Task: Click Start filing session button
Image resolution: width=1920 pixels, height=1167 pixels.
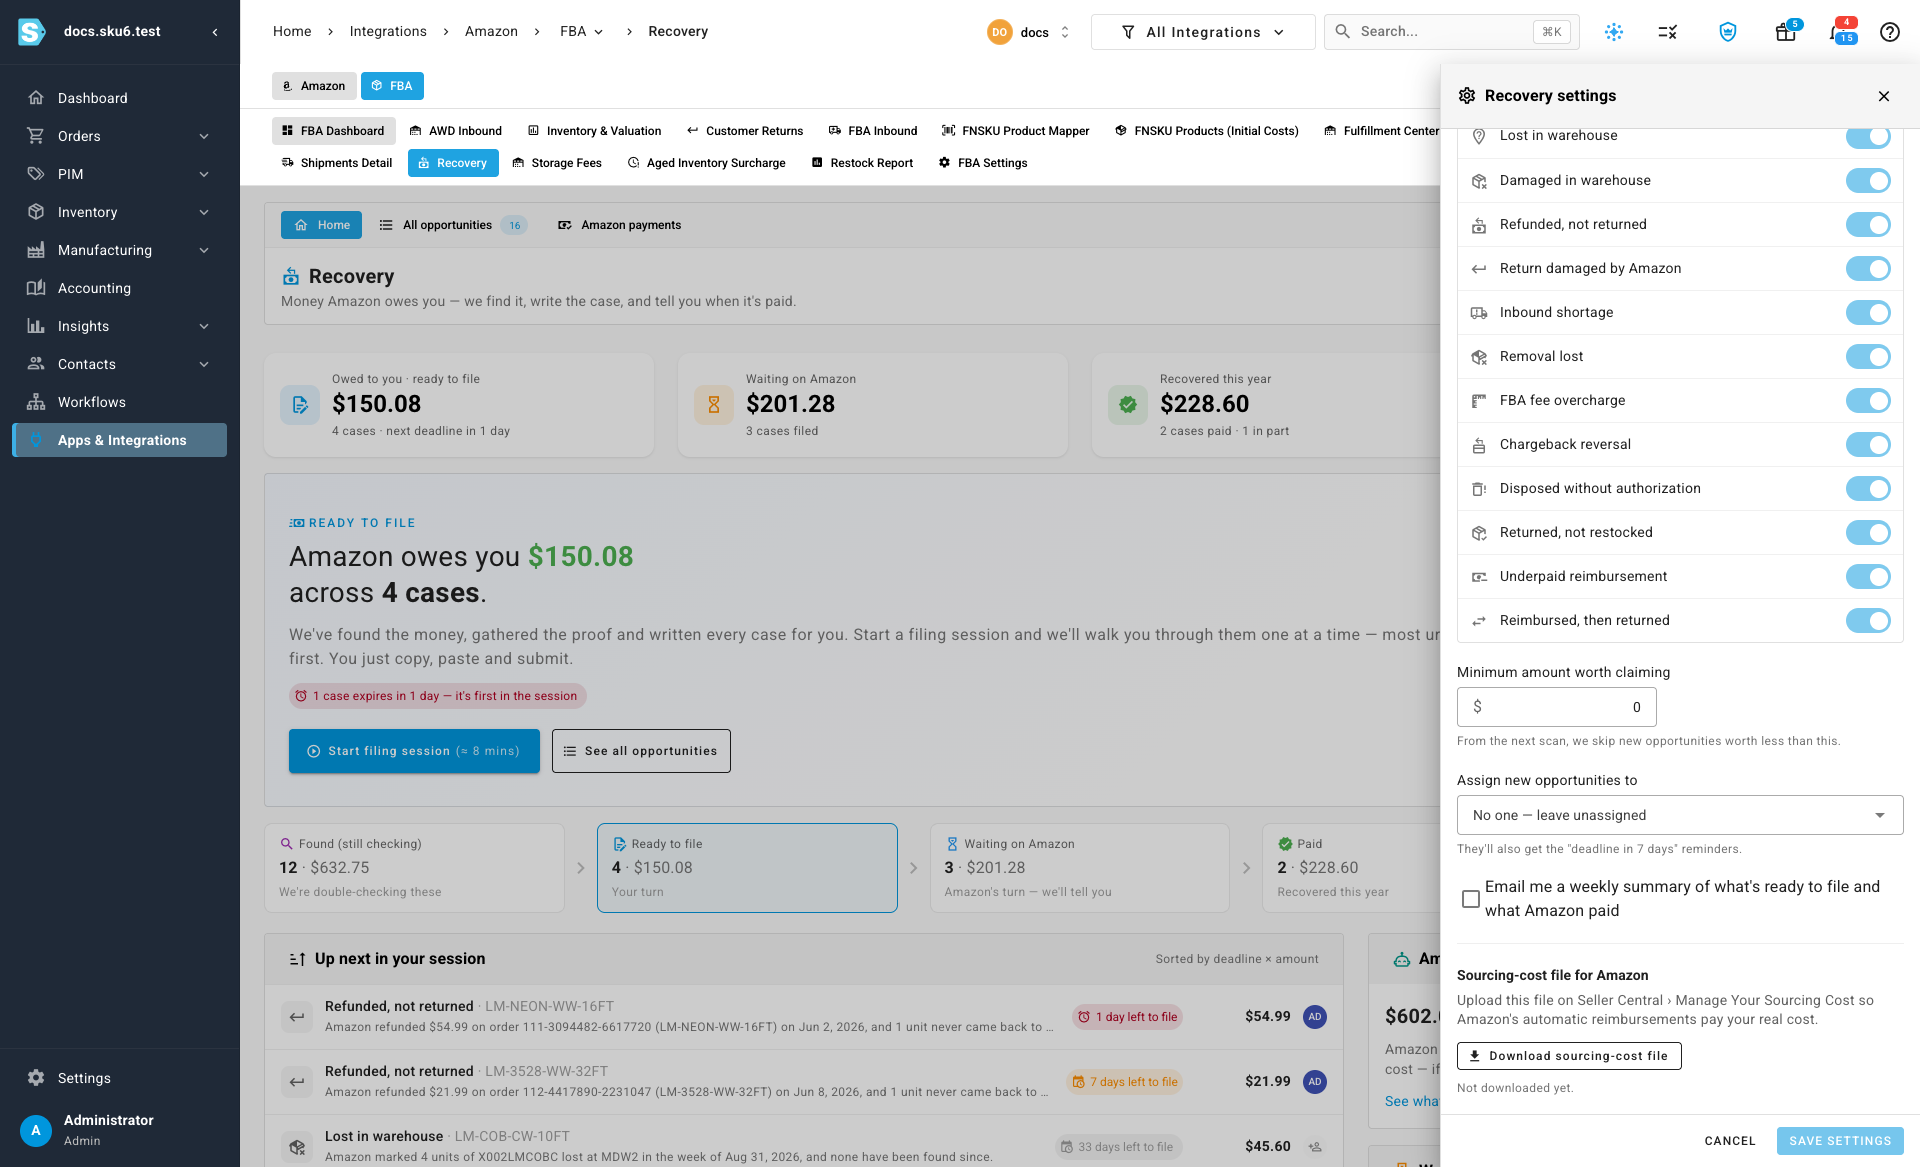Action: tap(414, 751)
